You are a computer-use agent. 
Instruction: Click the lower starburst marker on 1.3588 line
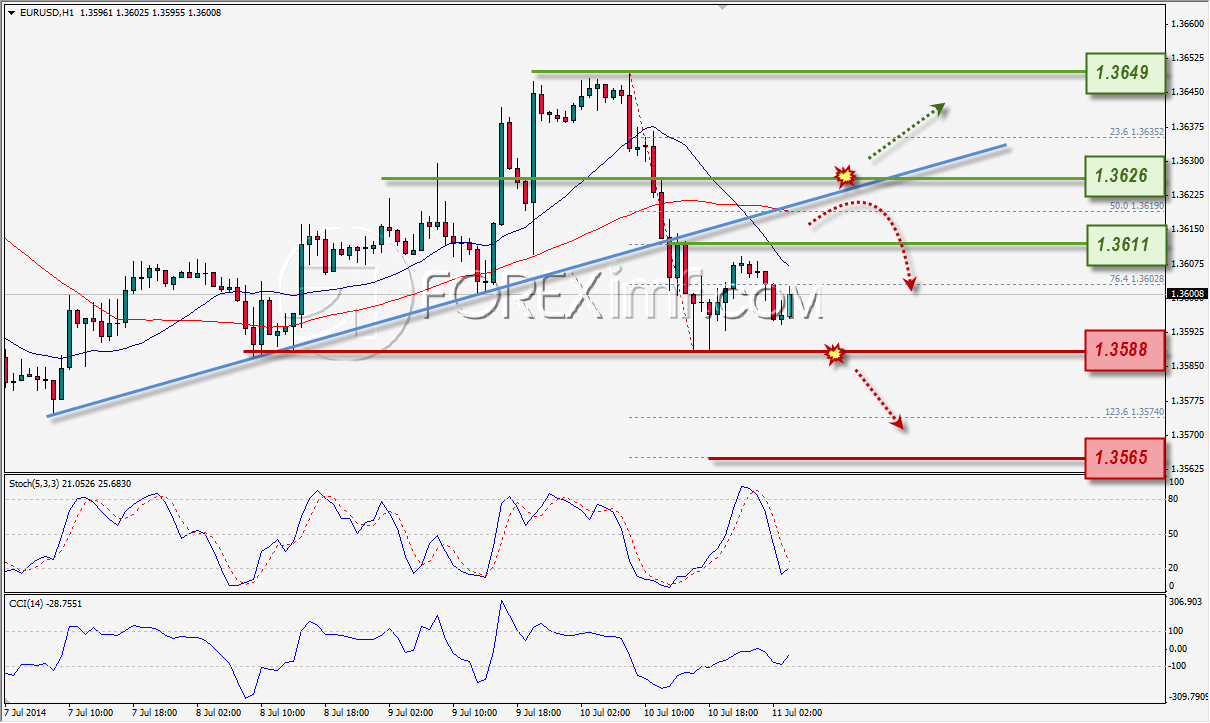[833, 353]
